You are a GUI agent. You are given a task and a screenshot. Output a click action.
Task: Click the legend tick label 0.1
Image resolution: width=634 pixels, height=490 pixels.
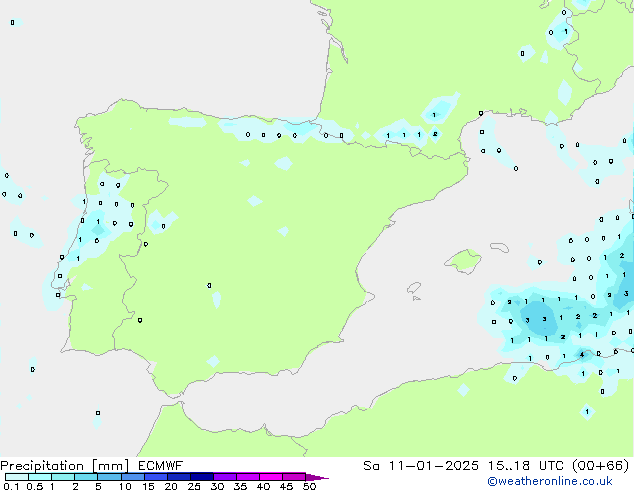[10, 487]
